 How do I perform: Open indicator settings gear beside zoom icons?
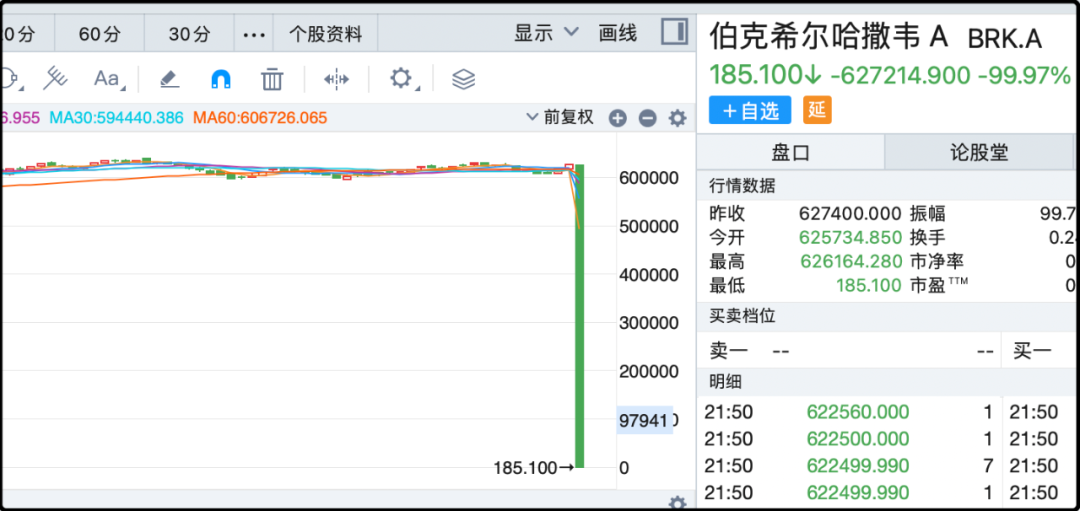click(x=678, y=118)
